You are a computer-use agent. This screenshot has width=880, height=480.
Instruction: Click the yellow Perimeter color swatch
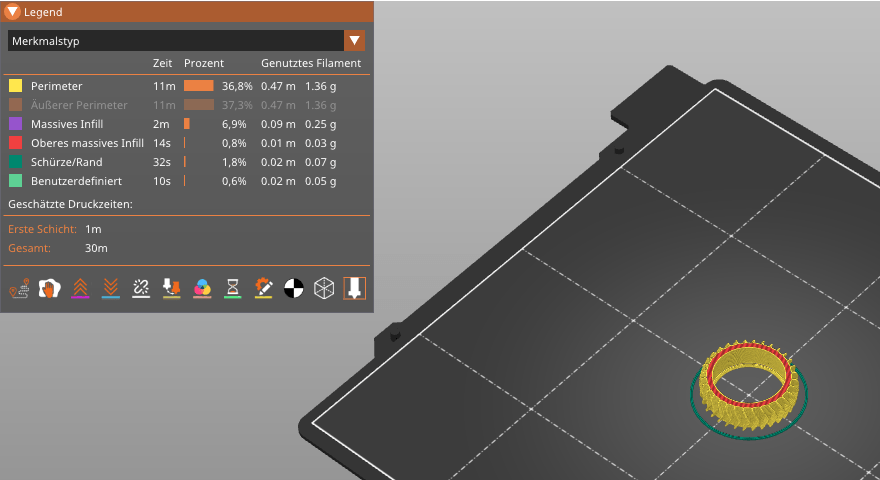15,86
